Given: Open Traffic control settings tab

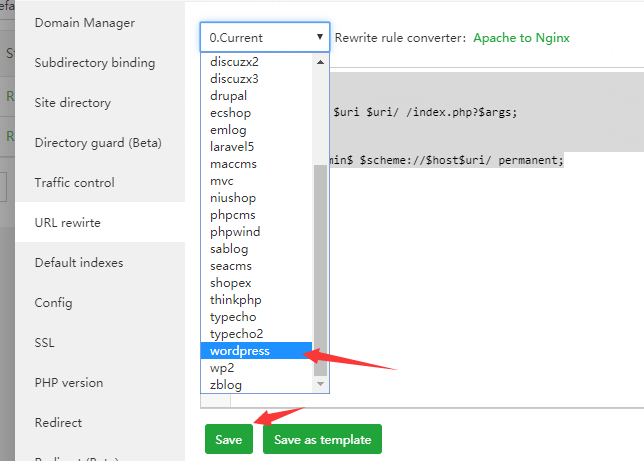Looking at the screenshot, I should (x=75, y=182).
